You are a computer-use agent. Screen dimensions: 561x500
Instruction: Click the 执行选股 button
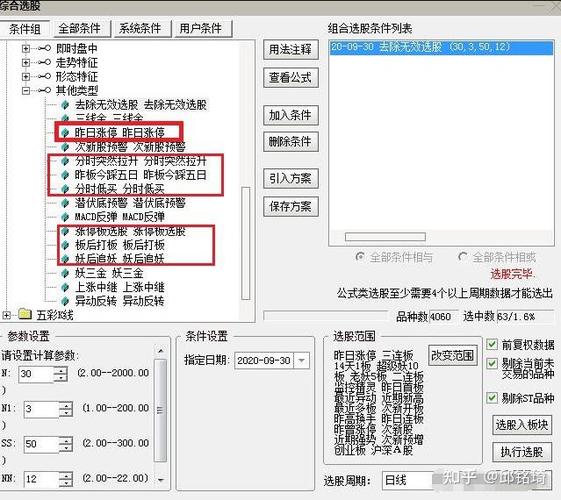(522, 452)
